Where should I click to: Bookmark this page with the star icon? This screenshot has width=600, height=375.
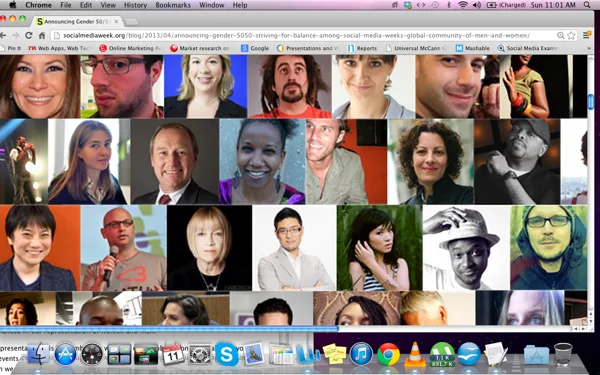tap(571, 36)
